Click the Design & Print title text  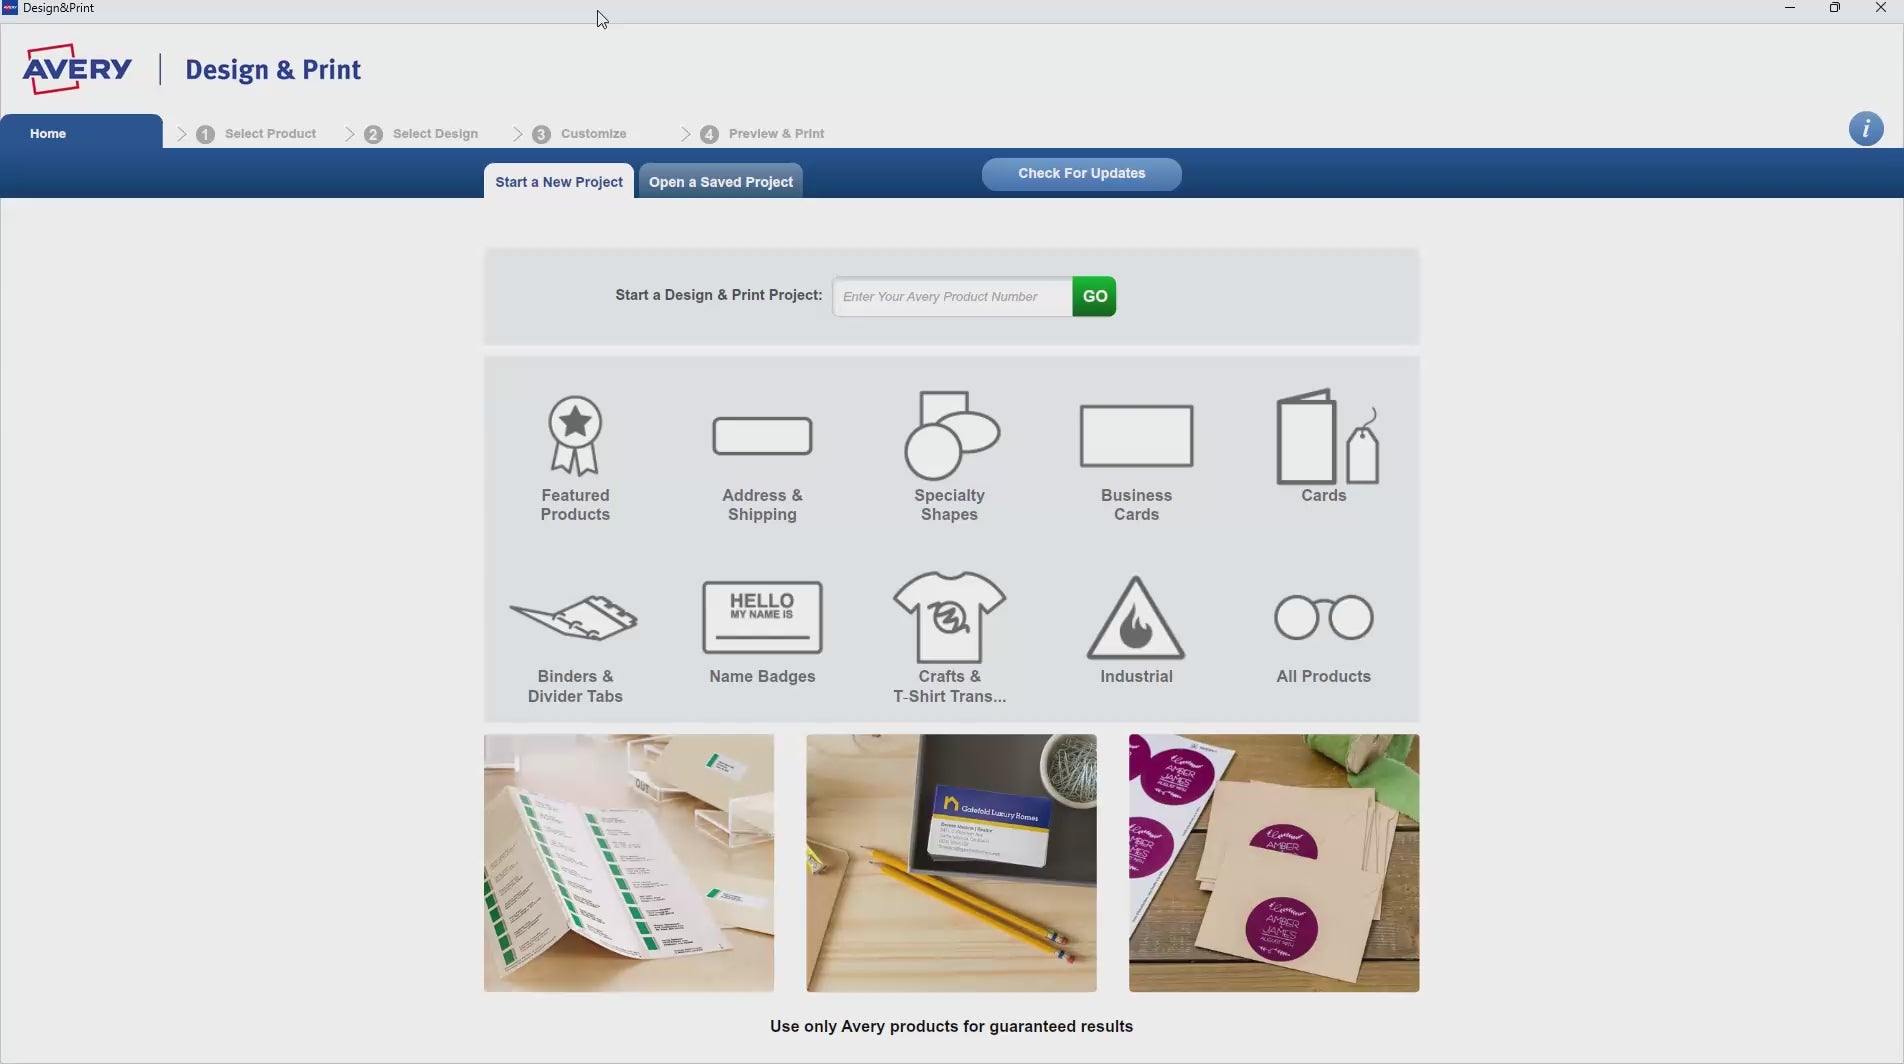273,69
